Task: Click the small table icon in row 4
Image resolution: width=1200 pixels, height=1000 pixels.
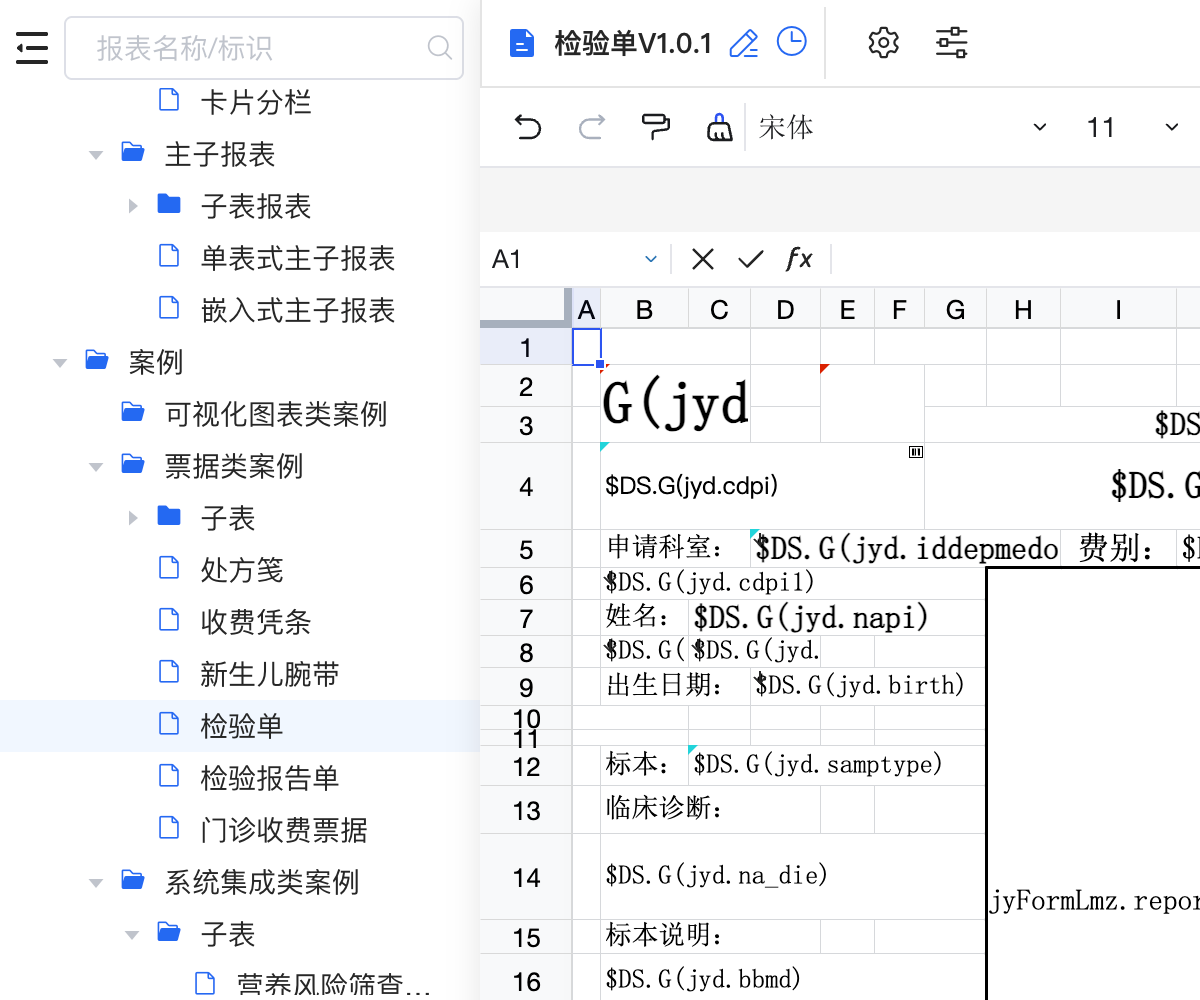Action: click(915, 452)
